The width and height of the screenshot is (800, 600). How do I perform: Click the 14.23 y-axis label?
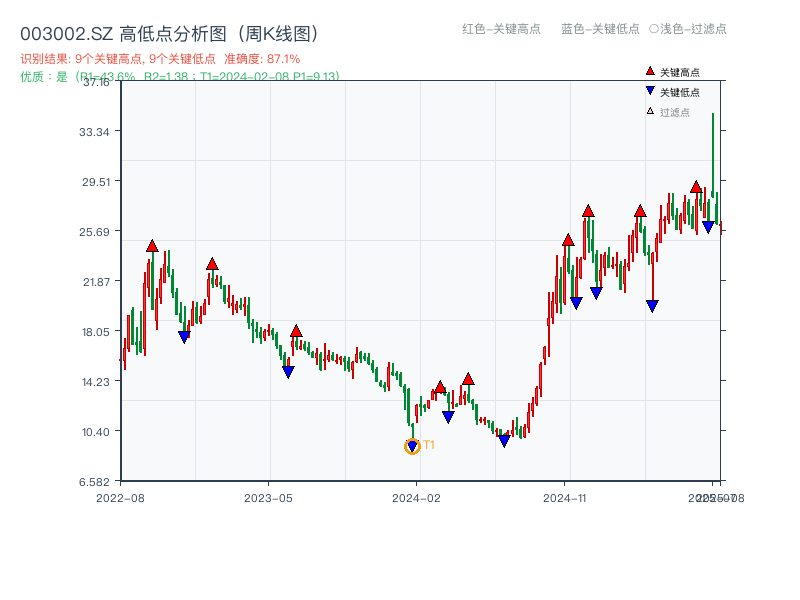pyautogui.click(x=96, y=382)
